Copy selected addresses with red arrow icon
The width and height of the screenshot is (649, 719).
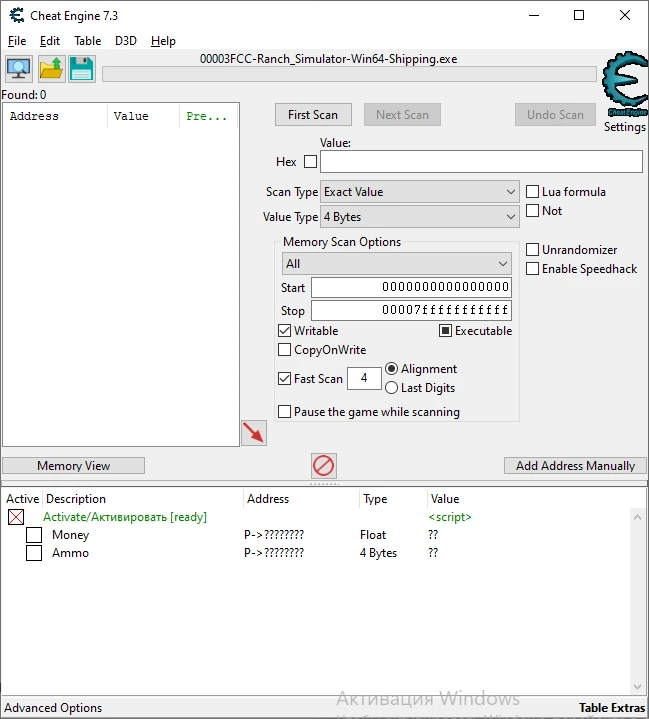[x=254, y=433]
